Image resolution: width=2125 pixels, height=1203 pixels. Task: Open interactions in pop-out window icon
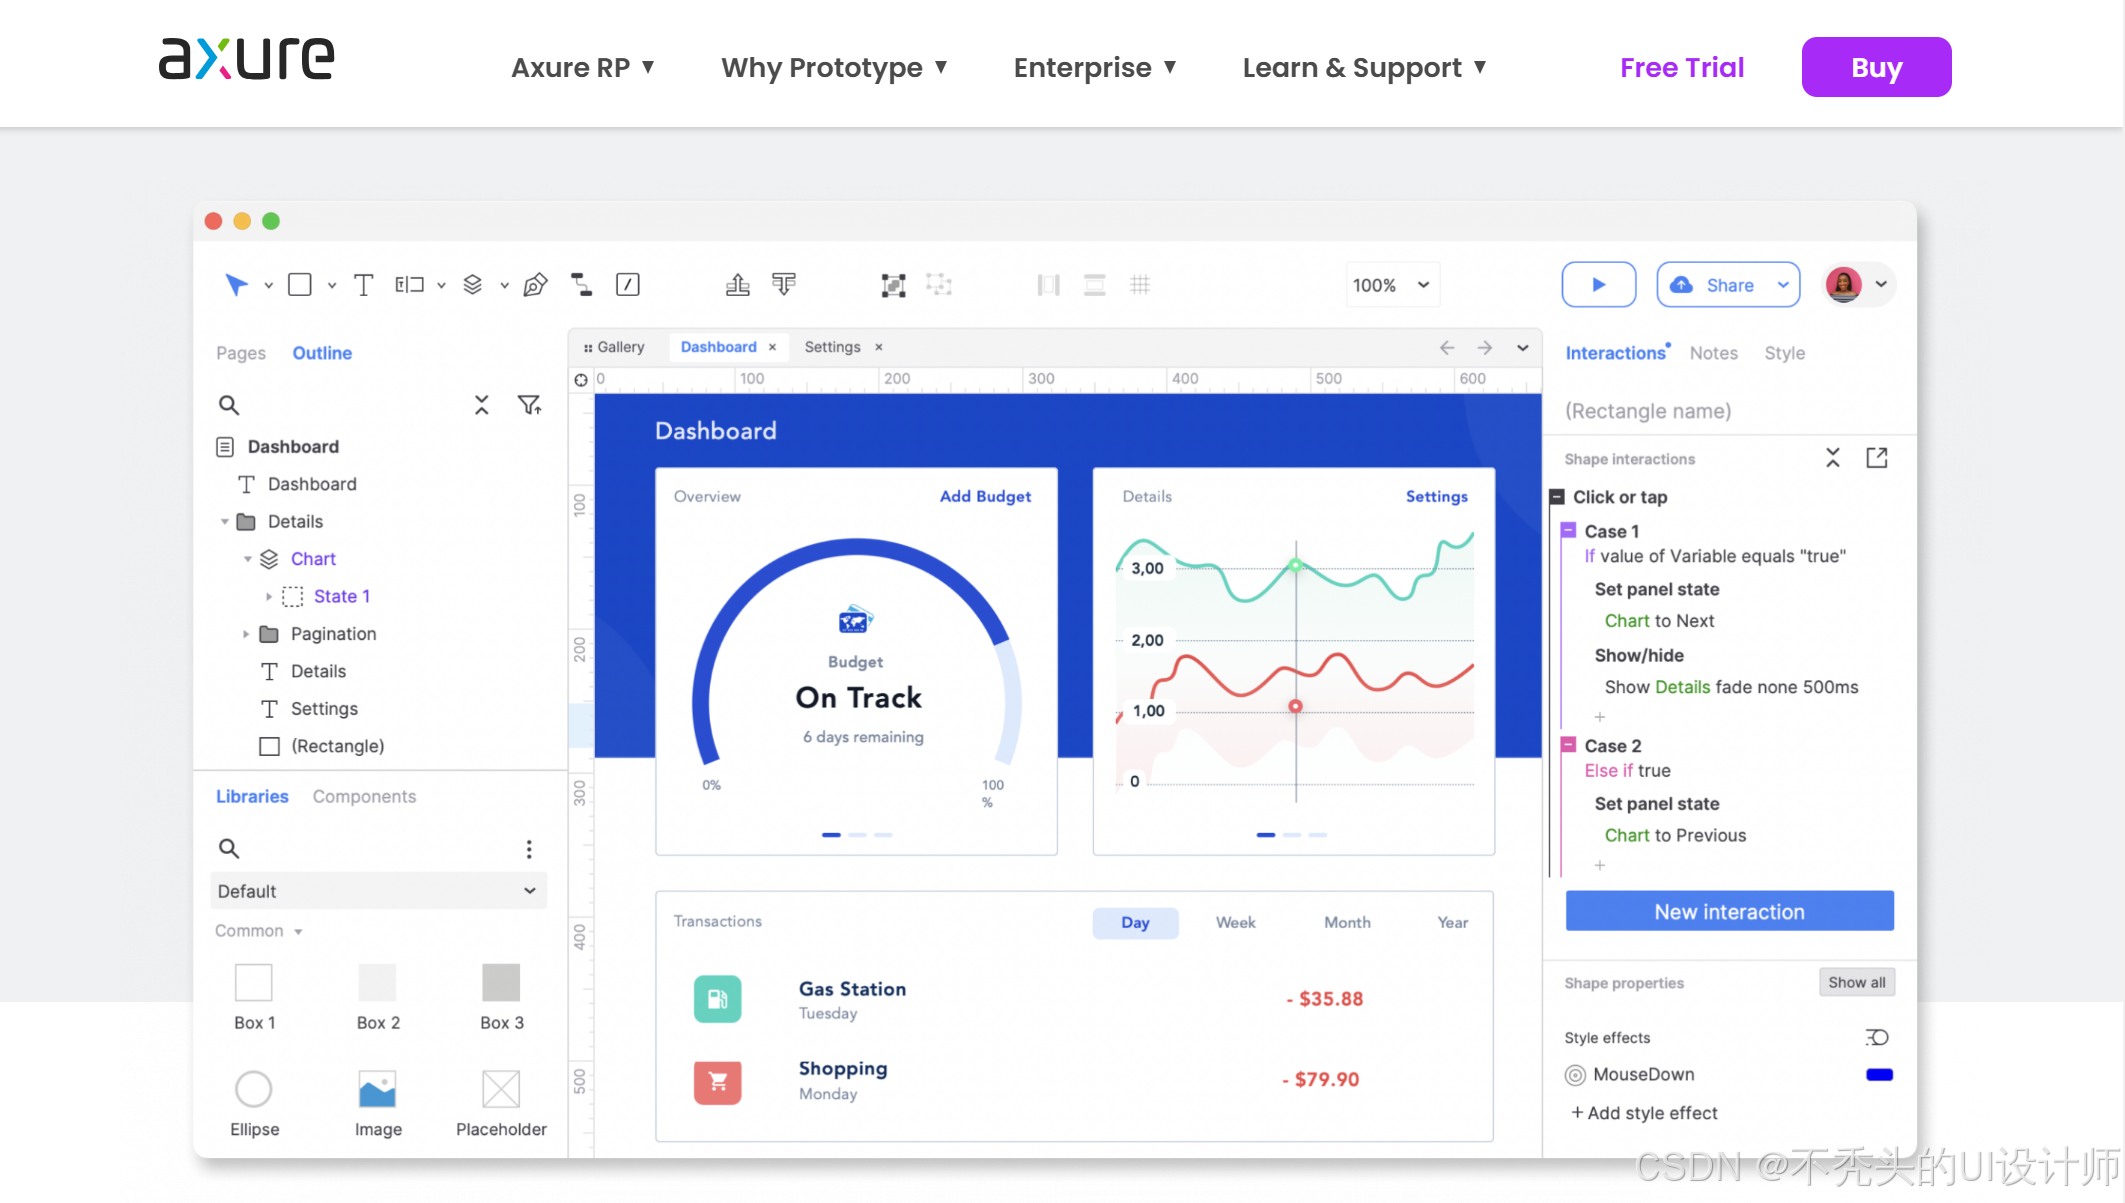(x=1877, y=458)
